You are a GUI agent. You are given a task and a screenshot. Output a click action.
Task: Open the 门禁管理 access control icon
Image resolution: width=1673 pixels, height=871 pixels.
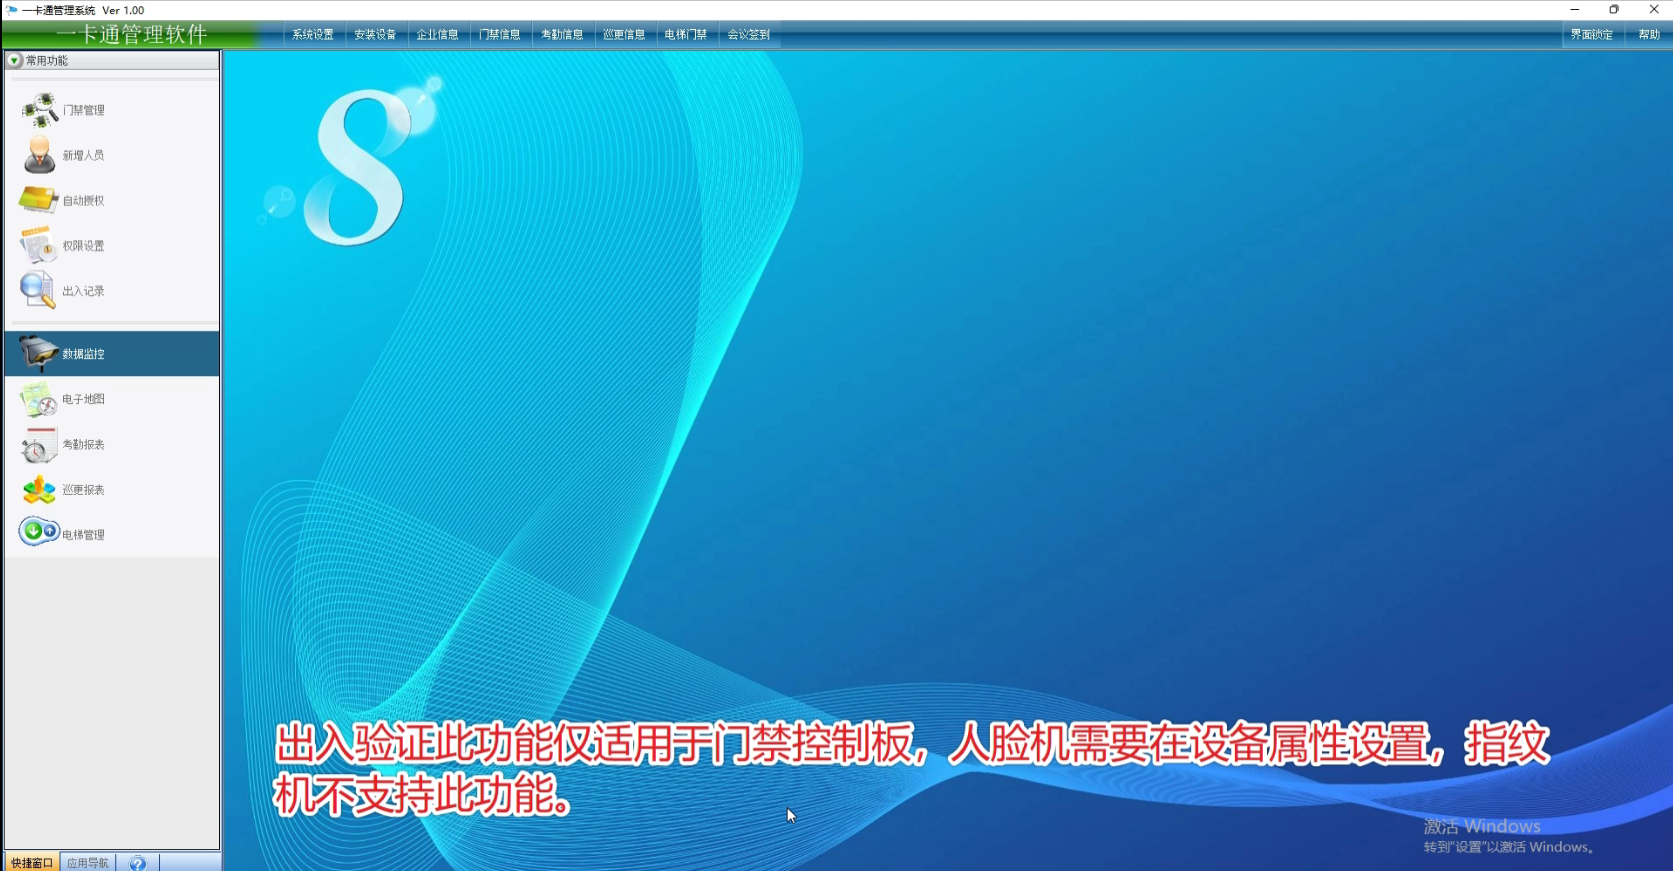pos(40,110)
